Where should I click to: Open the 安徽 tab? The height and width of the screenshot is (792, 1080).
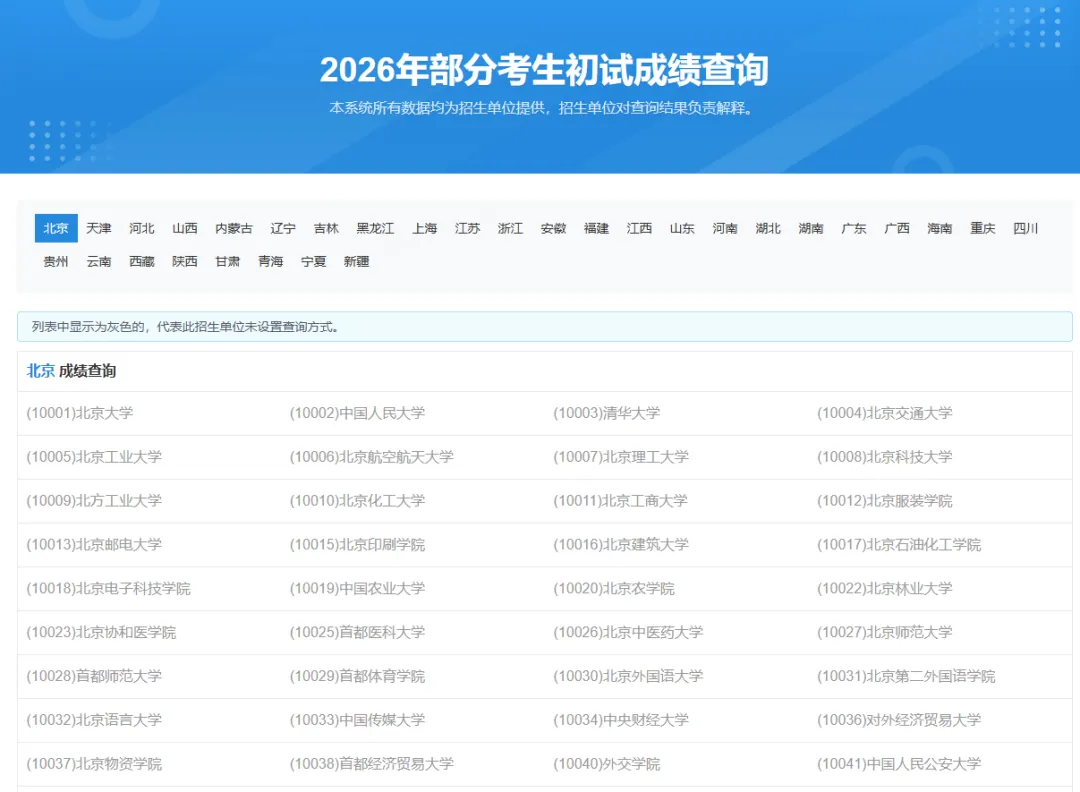tap(553, 228)
